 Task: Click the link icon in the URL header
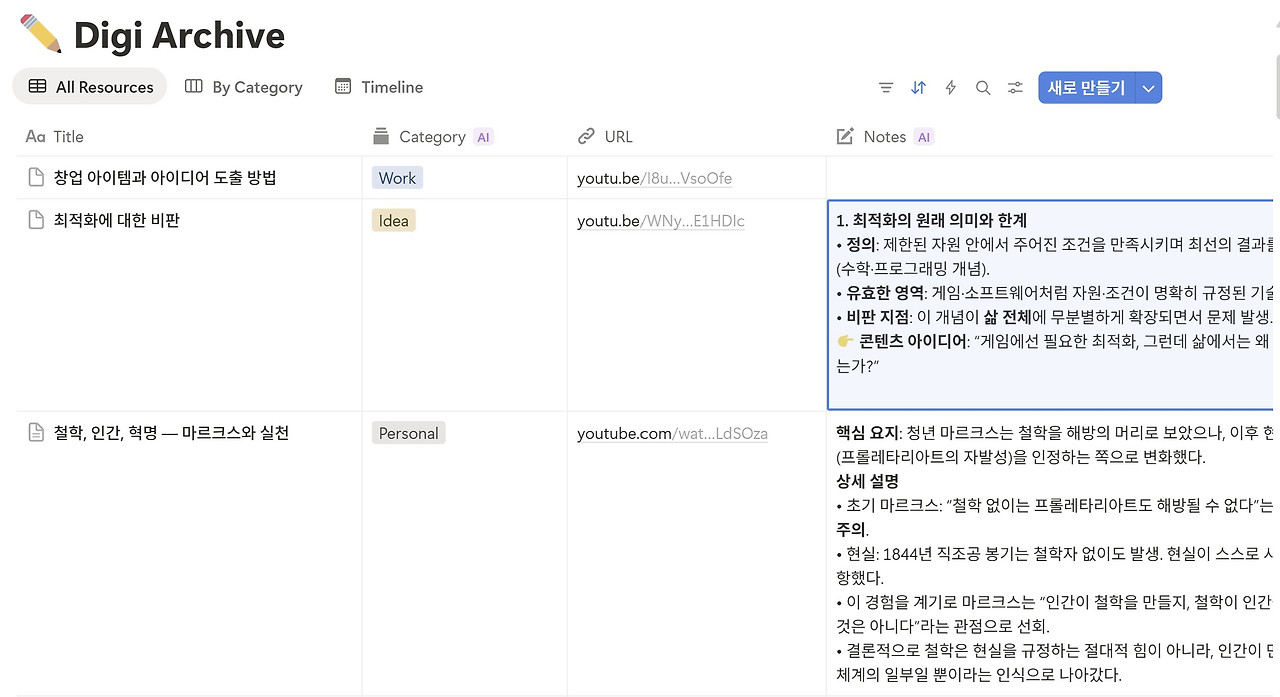tap(584, 136)
